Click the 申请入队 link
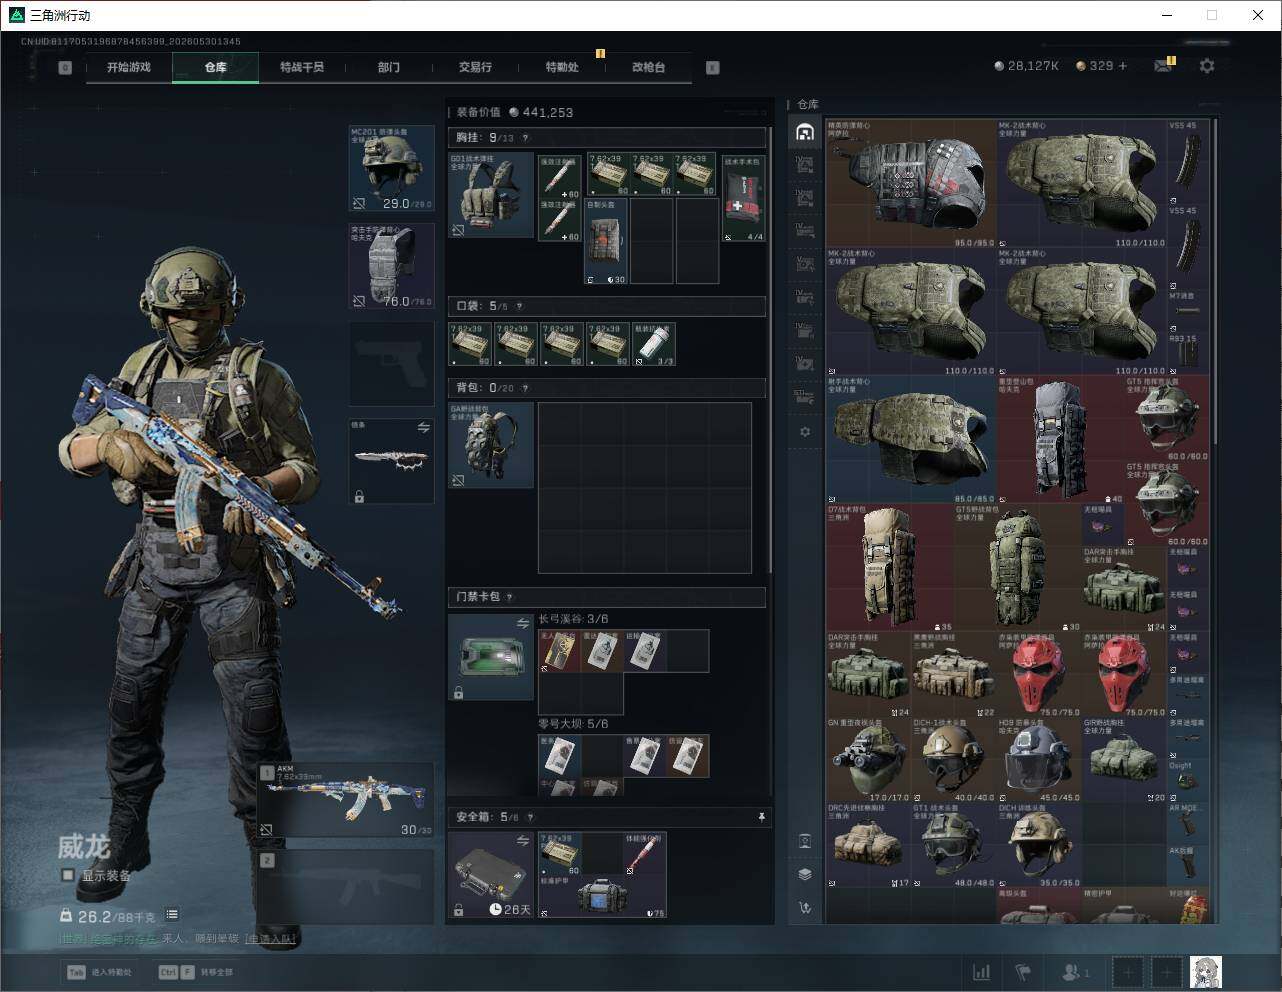 (272, 939)
